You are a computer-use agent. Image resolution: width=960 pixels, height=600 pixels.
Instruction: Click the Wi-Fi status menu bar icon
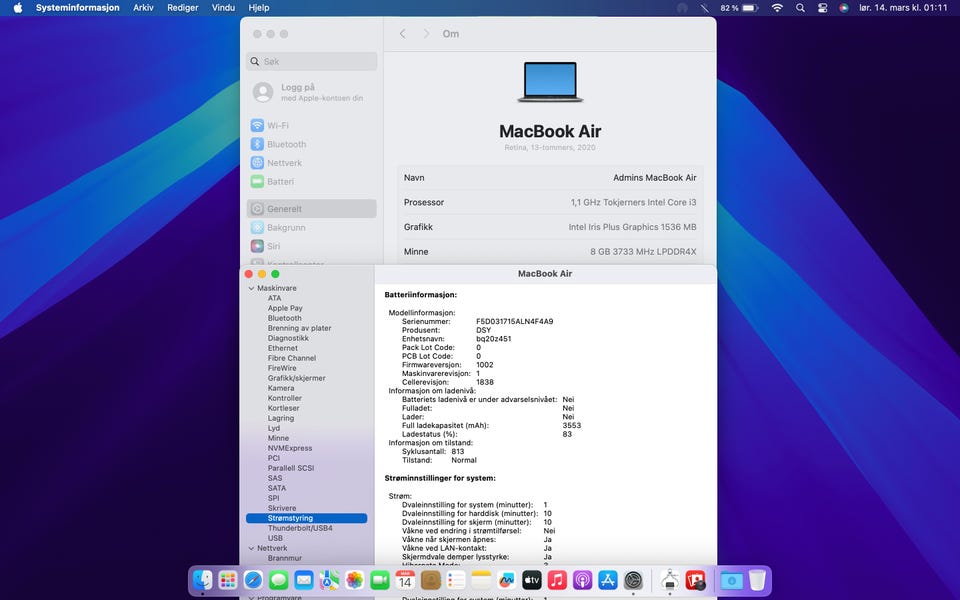coord(777,8)
